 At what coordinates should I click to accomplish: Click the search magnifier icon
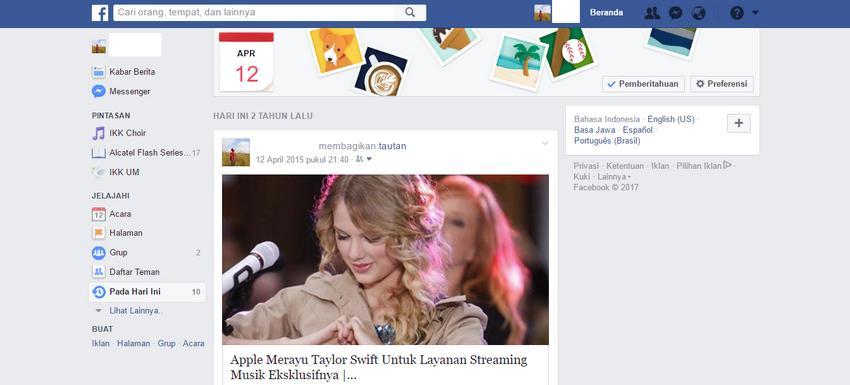pos(410,12)
